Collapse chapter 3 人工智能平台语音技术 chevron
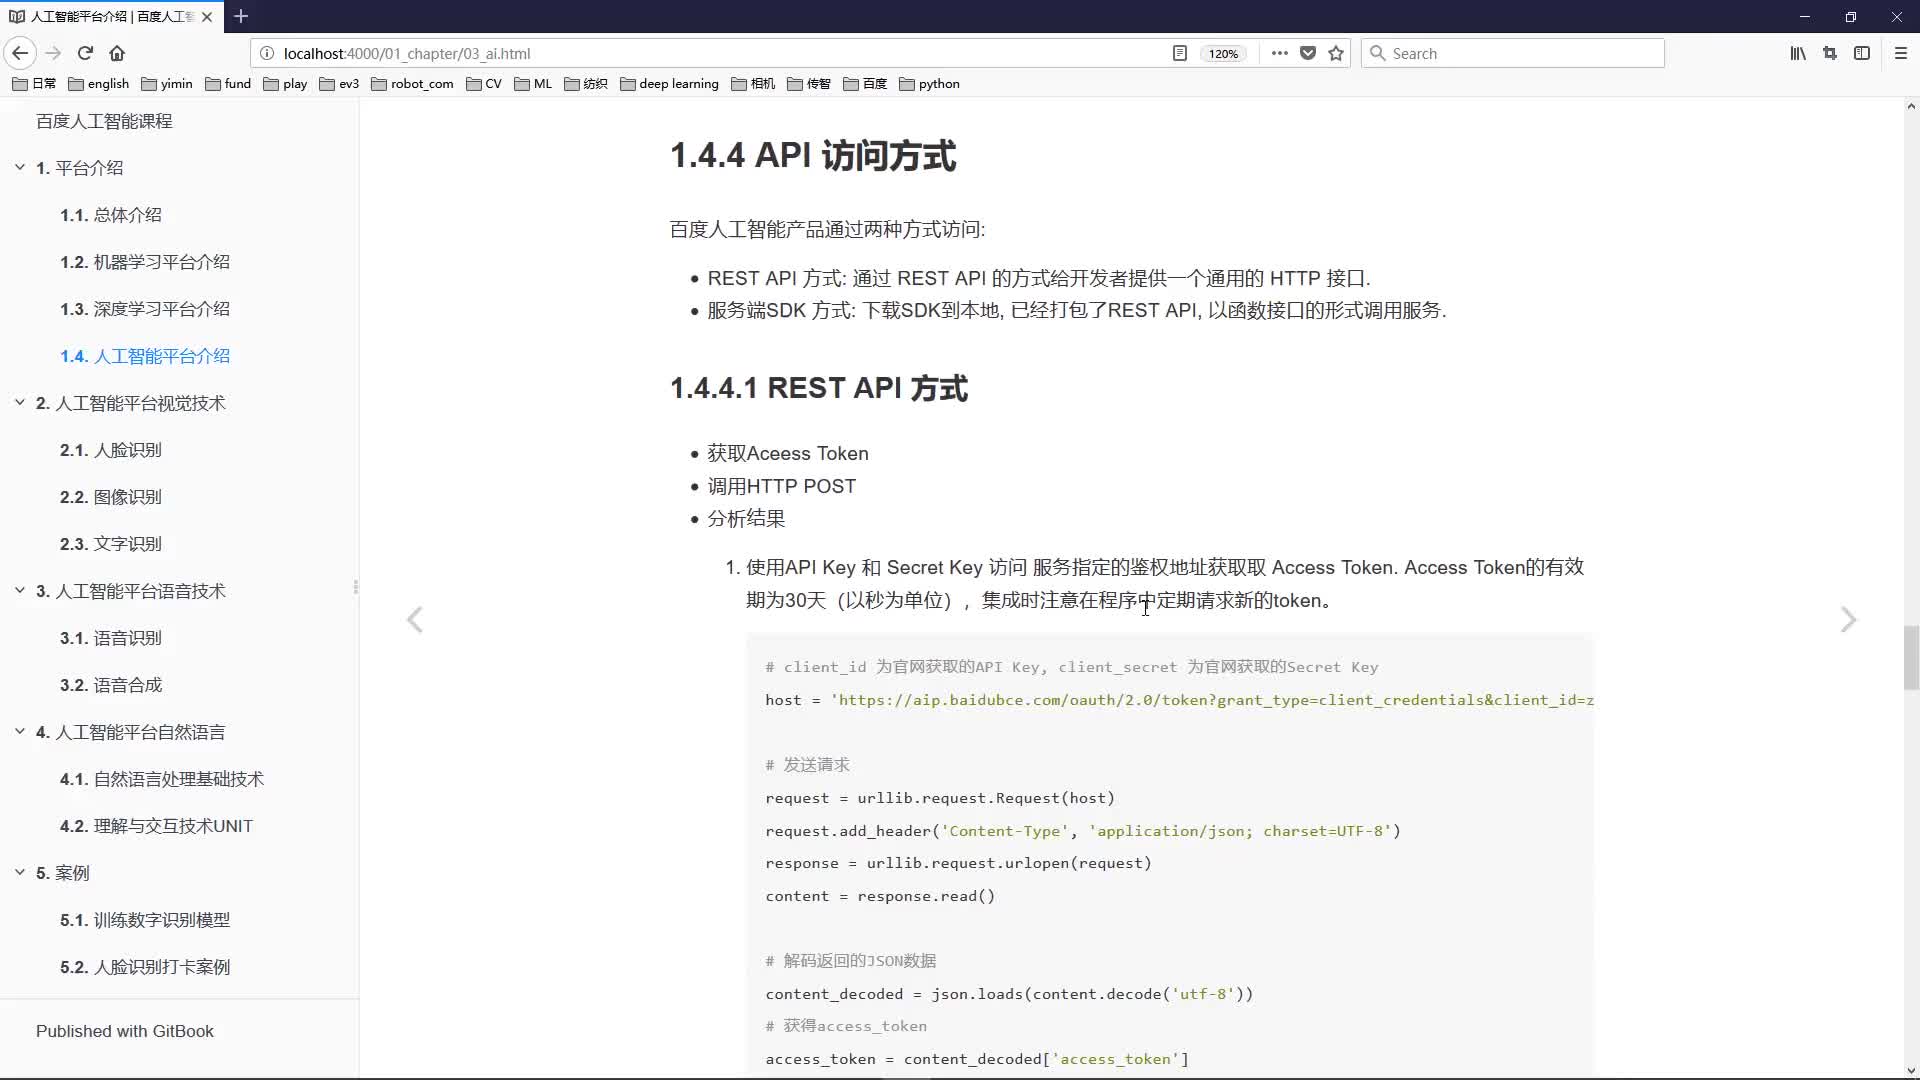This screenshot has height=1080, width=1920. click(20, 591)
